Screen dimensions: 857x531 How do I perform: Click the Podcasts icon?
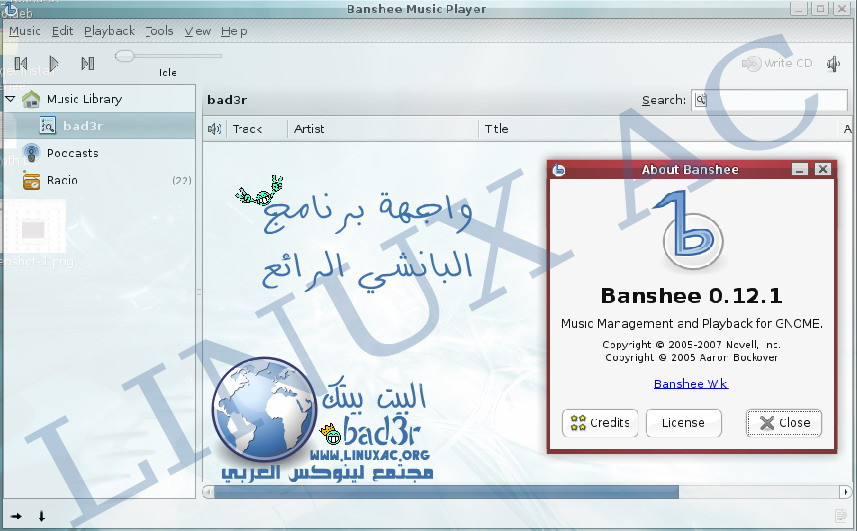tap(31, 153)
